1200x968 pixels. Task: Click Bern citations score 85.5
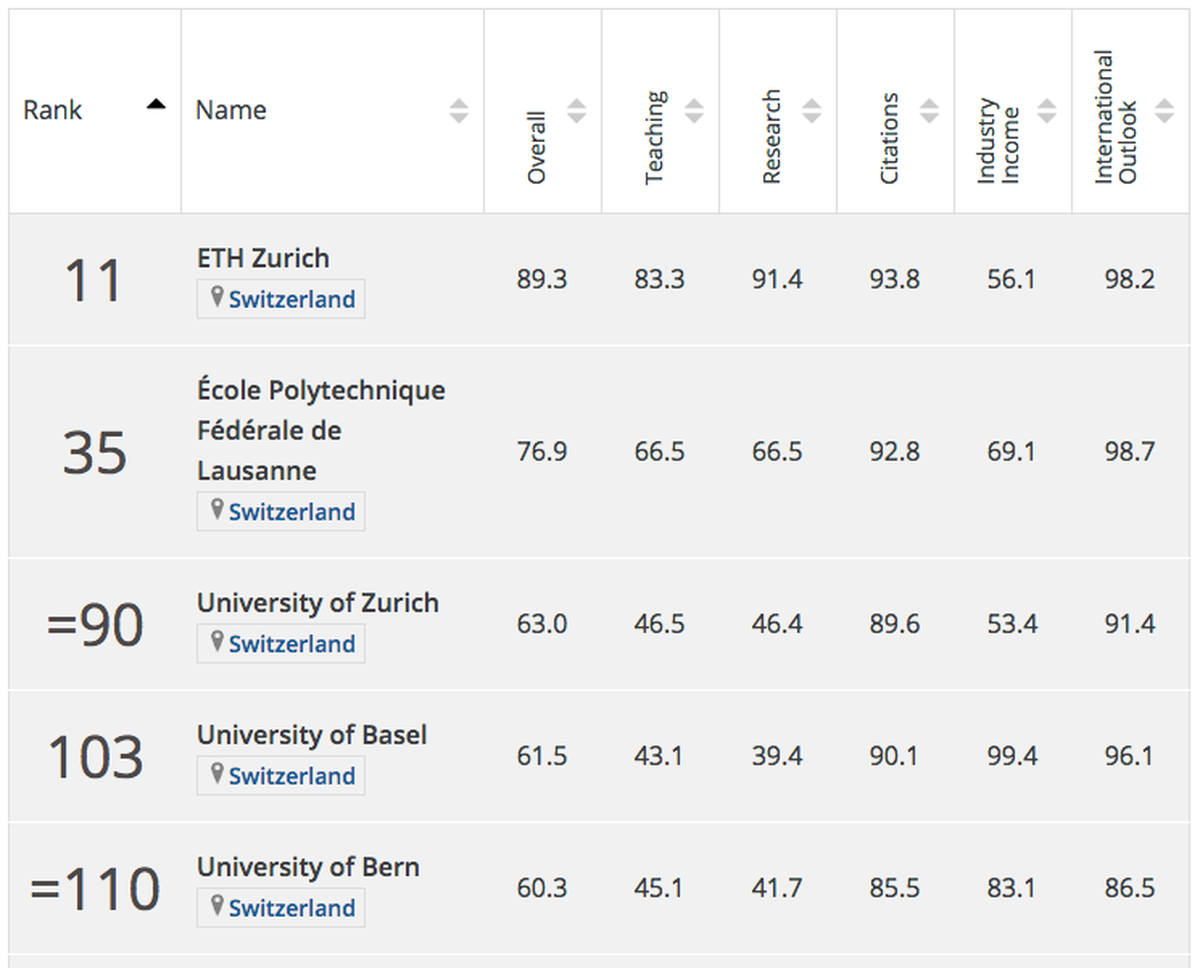tap(895, 889)
